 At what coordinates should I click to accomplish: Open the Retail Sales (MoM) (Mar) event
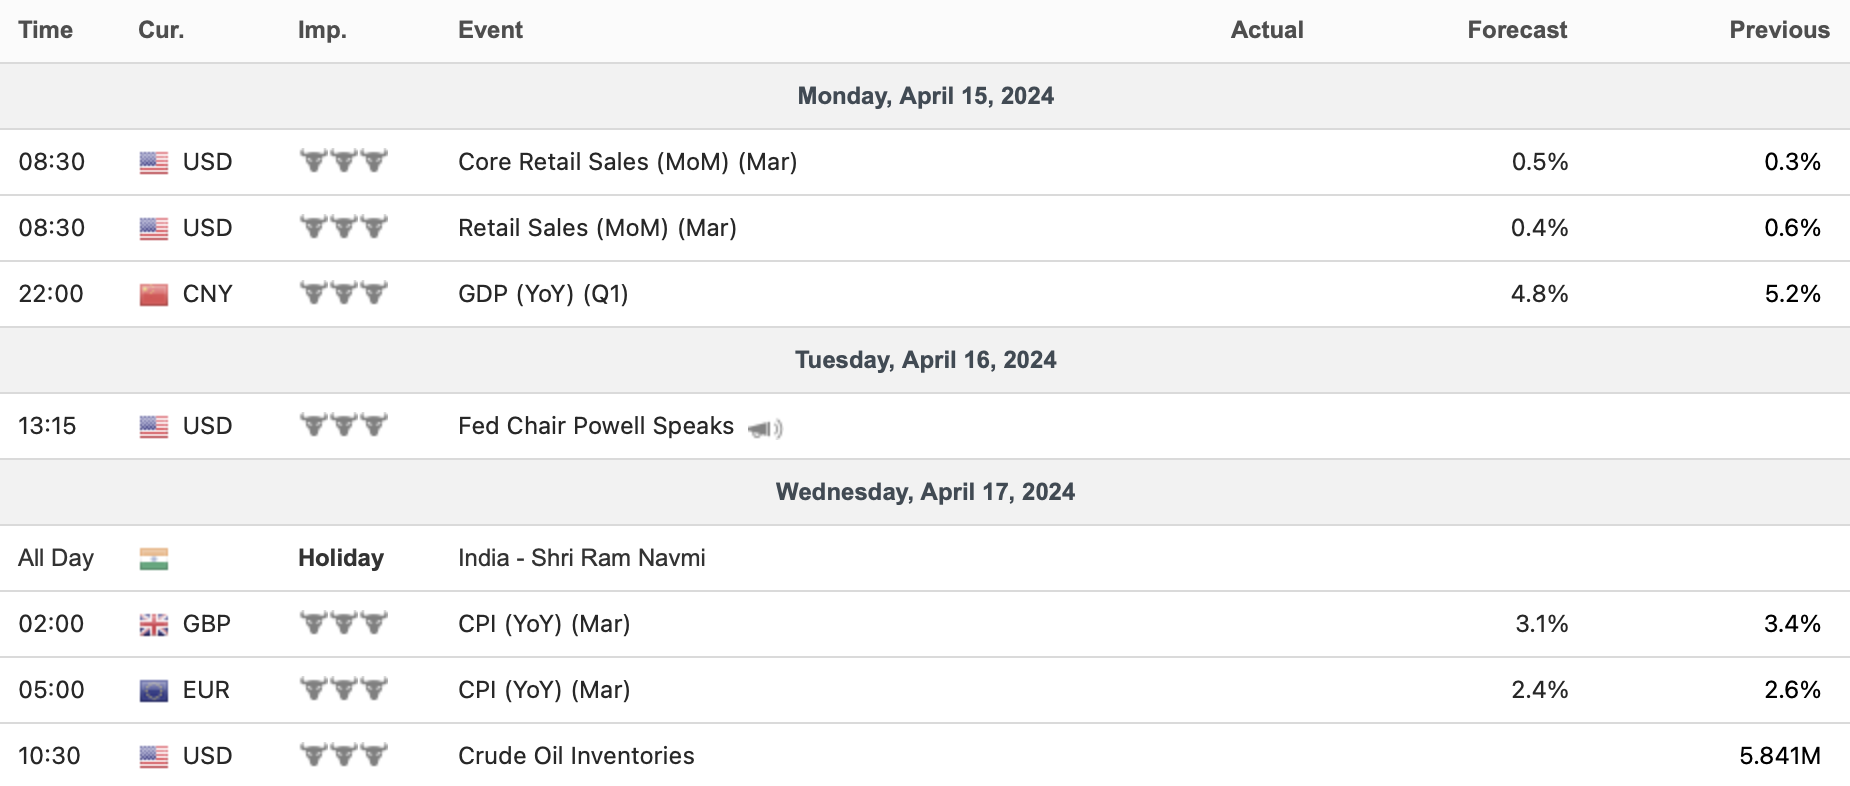pyautogui.click(x=597, y=228)
